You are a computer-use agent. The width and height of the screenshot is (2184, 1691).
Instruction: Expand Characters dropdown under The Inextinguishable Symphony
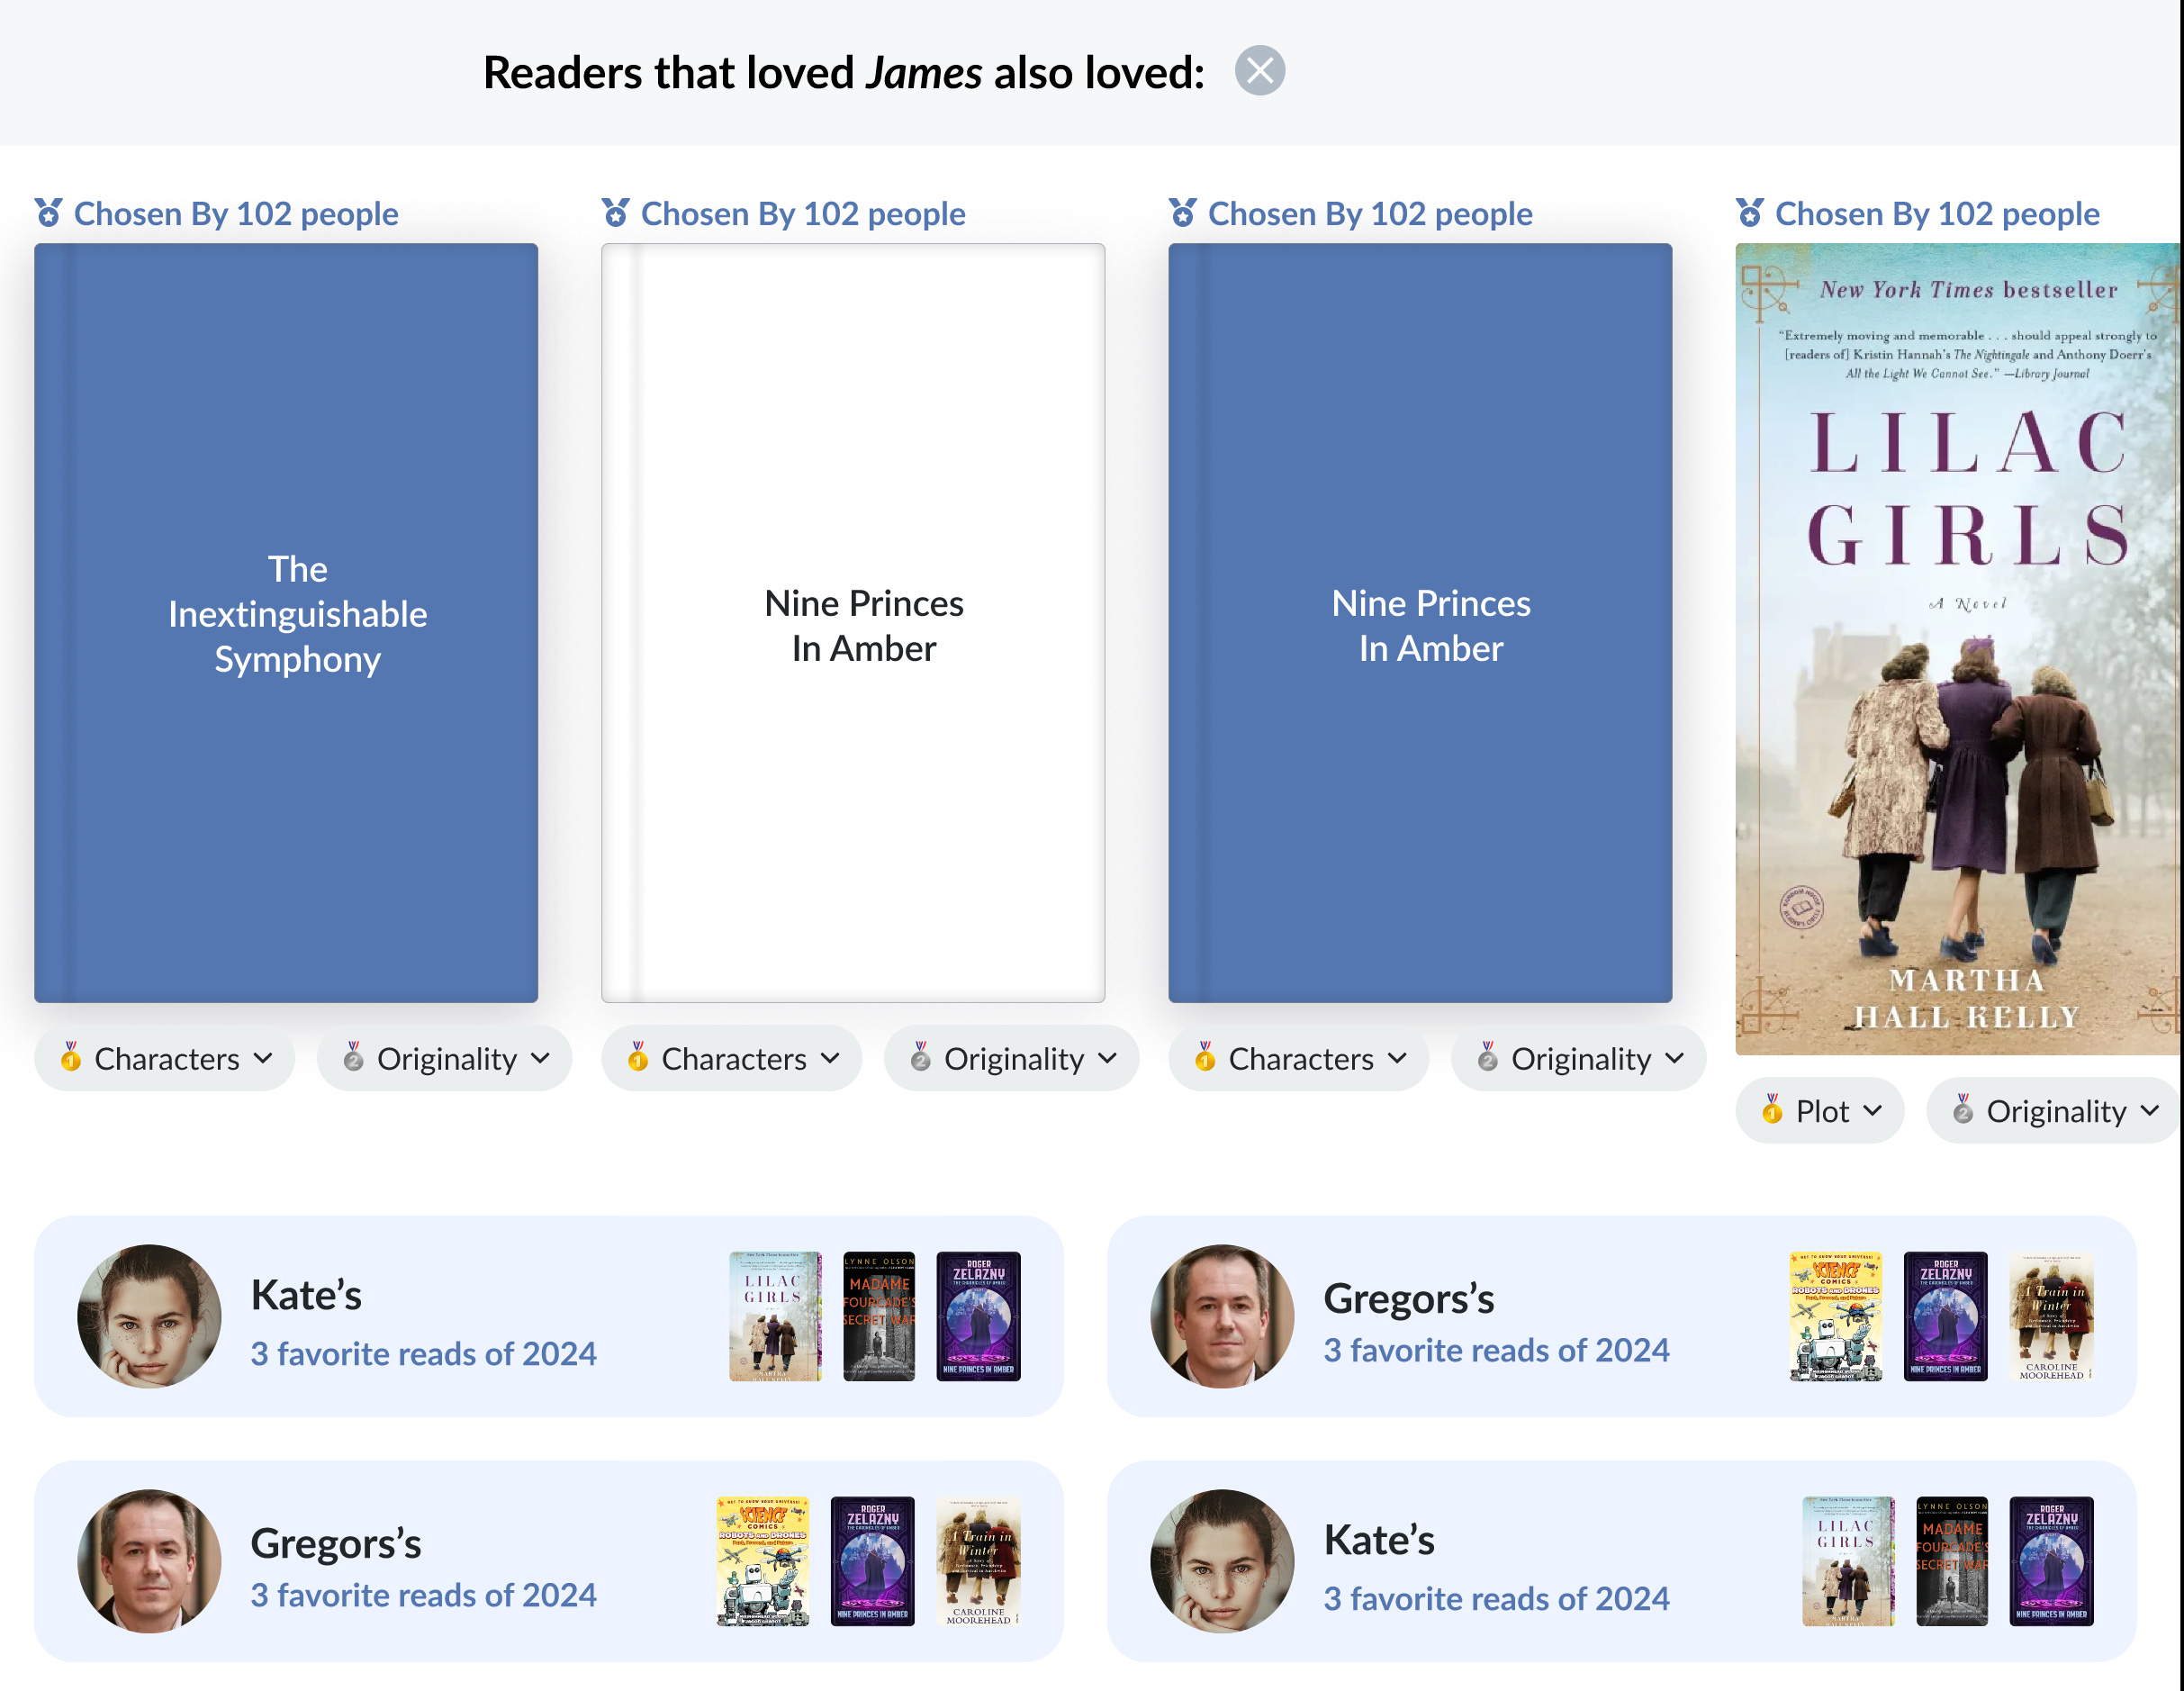click(165, 1058)
